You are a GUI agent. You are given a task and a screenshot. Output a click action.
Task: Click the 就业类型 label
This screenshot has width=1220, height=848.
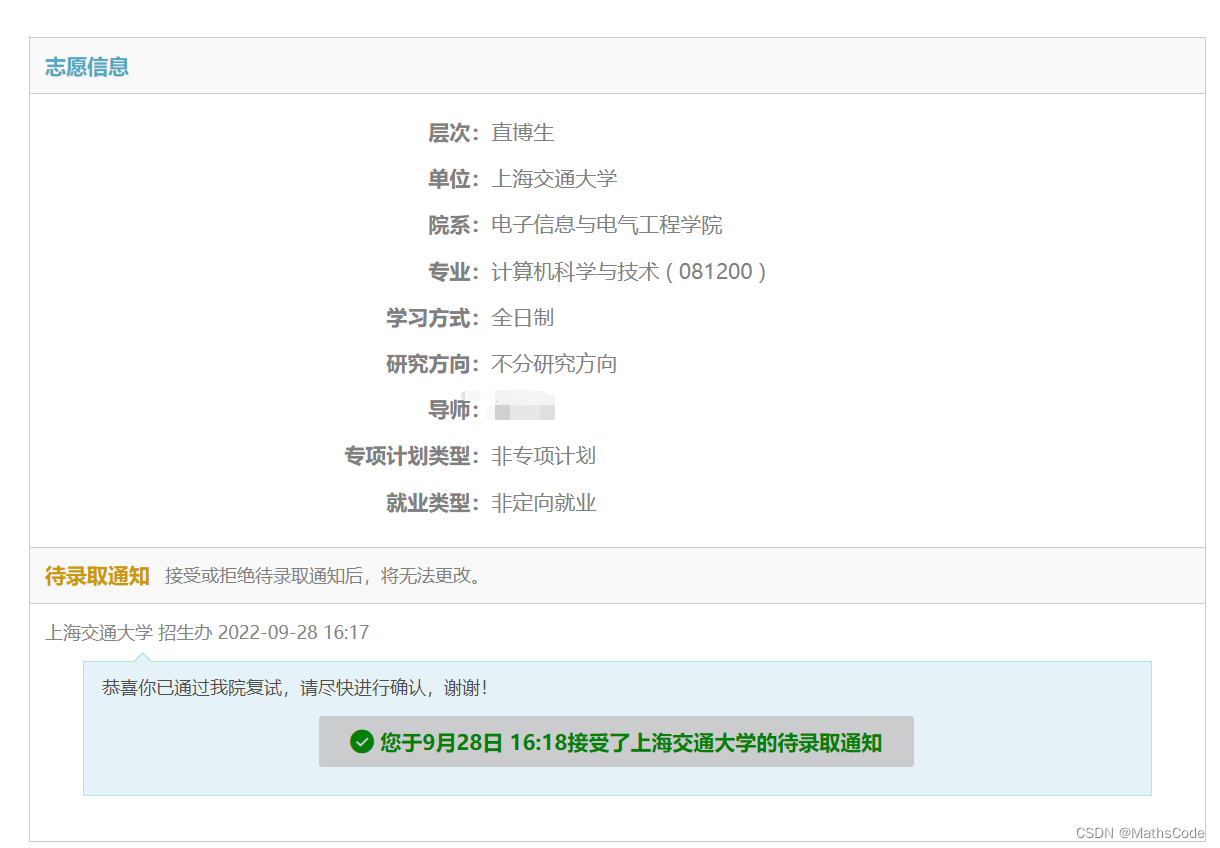433,503
